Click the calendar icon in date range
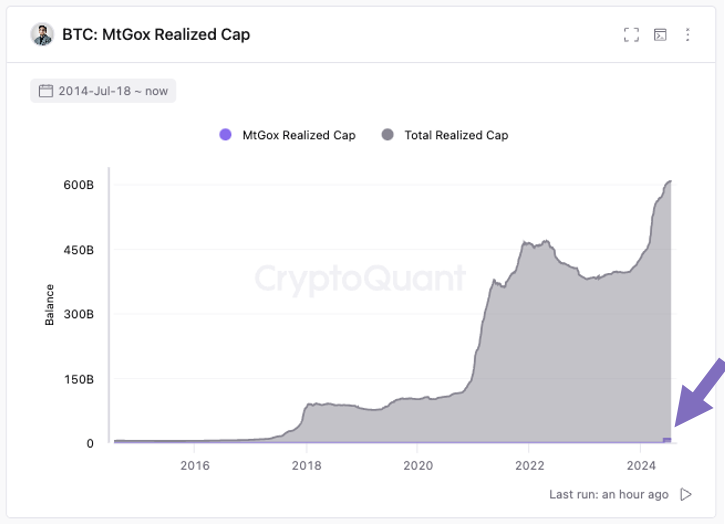The image size is (725, 524). click(x=46, y=91)
